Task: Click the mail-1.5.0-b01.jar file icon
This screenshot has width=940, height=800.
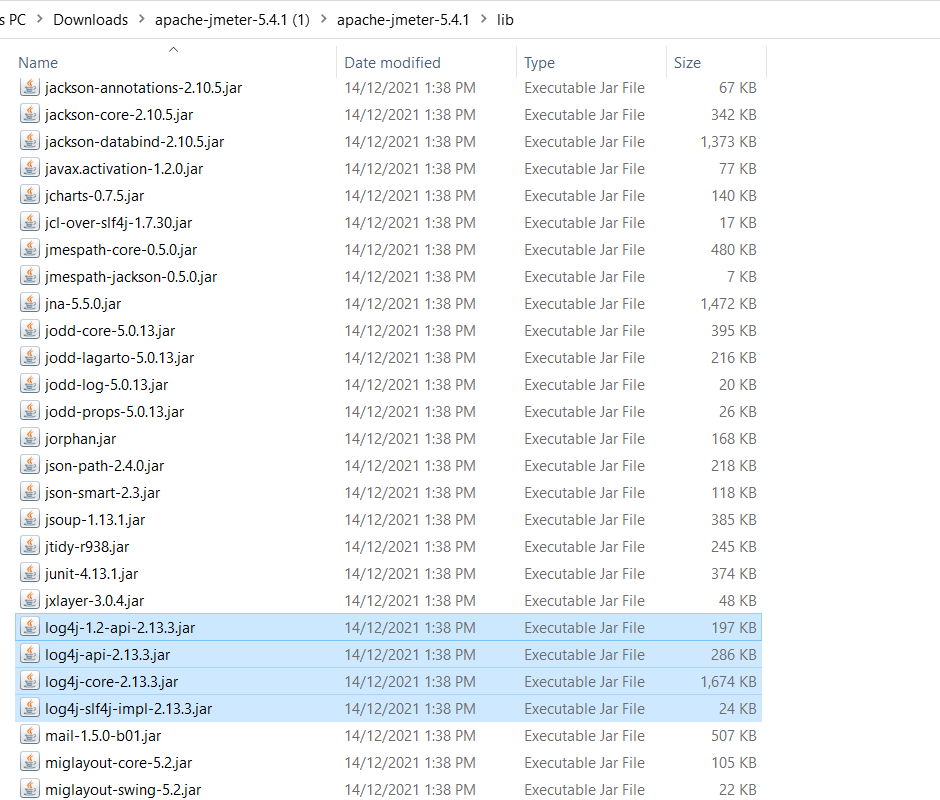Action: click(30, 735)
